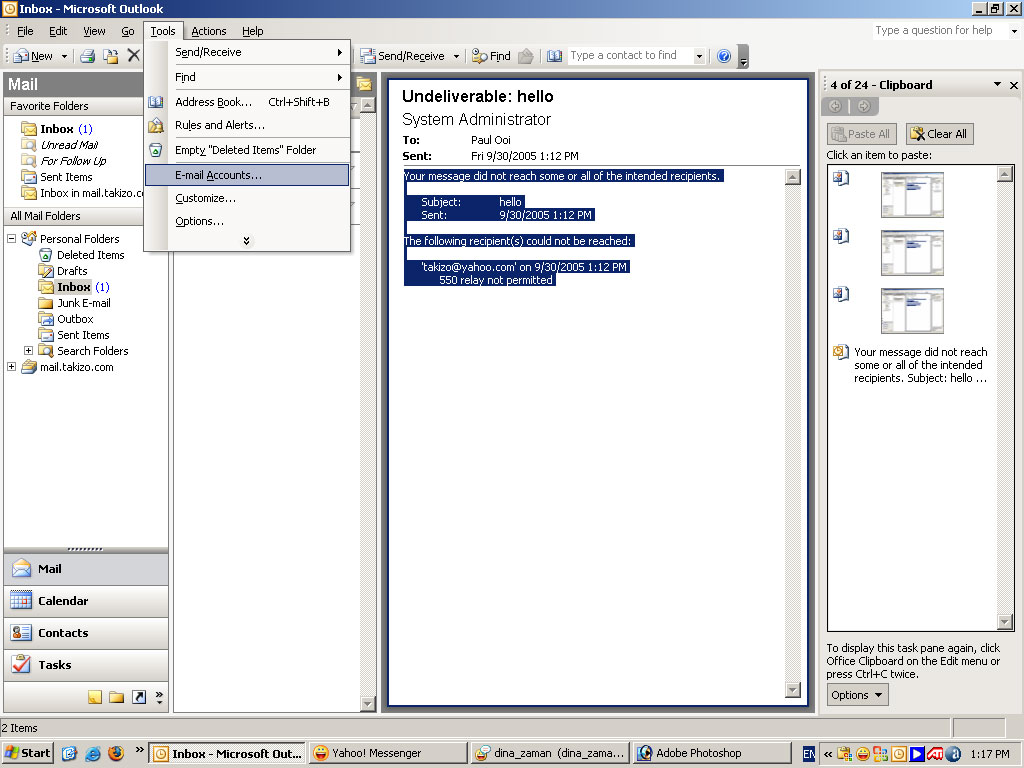Click the New mail message button
The width and height of the screenshot is (1024, 768).
point(33,56)
